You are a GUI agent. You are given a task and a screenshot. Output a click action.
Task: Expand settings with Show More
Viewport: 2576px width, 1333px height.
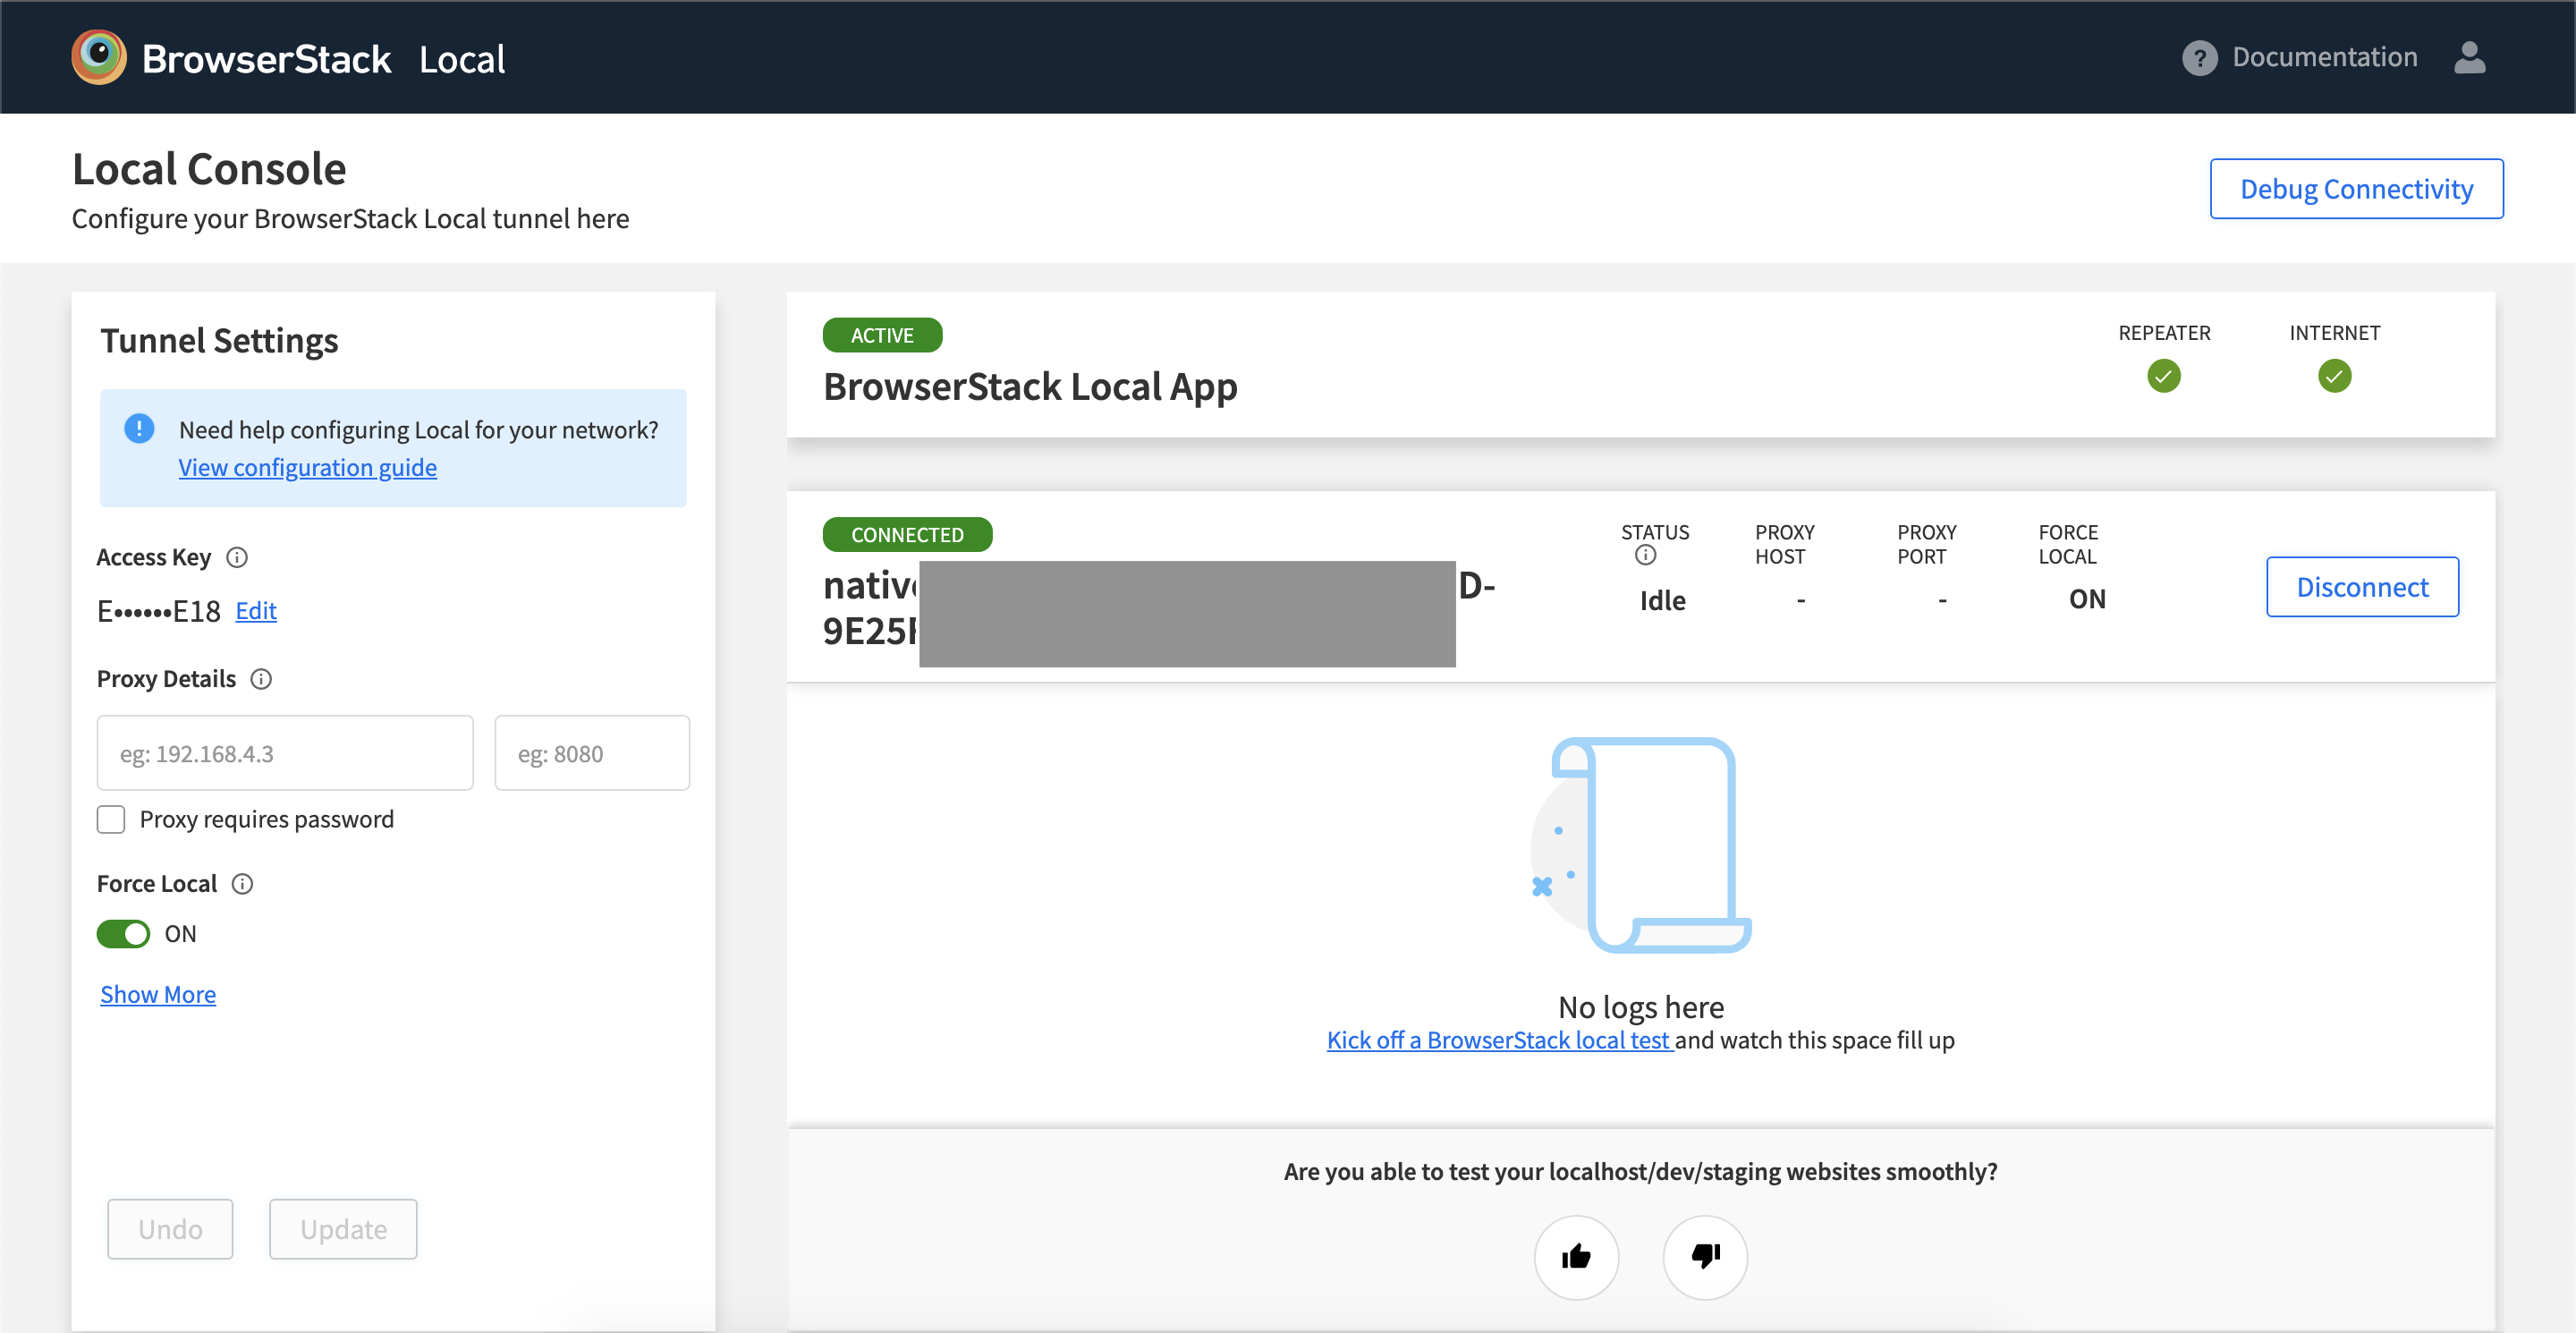(158, 994)
